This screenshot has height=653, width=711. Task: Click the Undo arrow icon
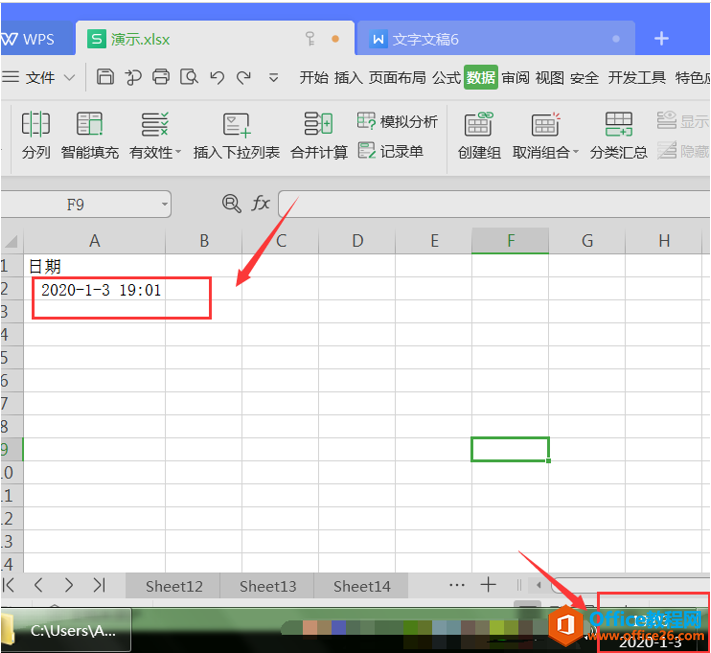click(x=217, y=78)
